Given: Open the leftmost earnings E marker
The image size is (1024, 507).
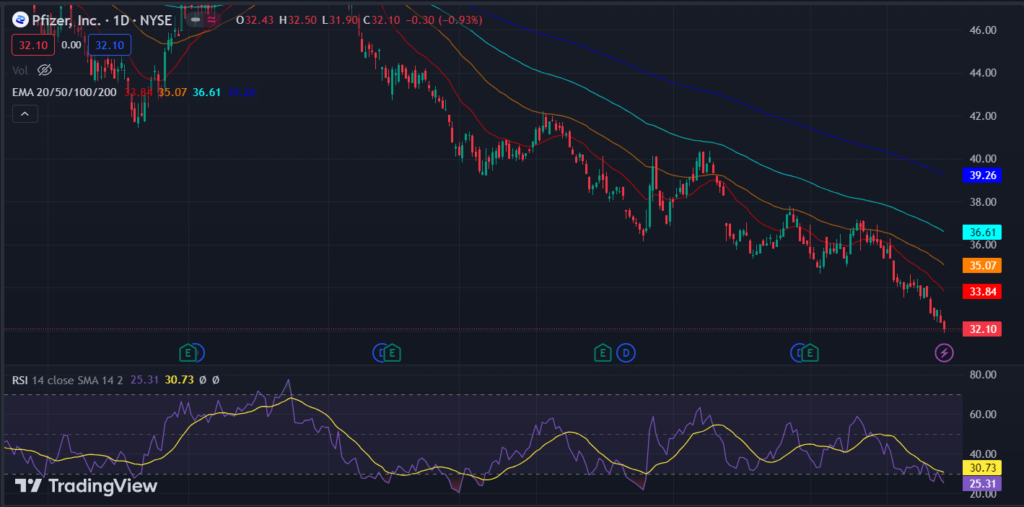Looking at the screenshot, I should point(188,353).
